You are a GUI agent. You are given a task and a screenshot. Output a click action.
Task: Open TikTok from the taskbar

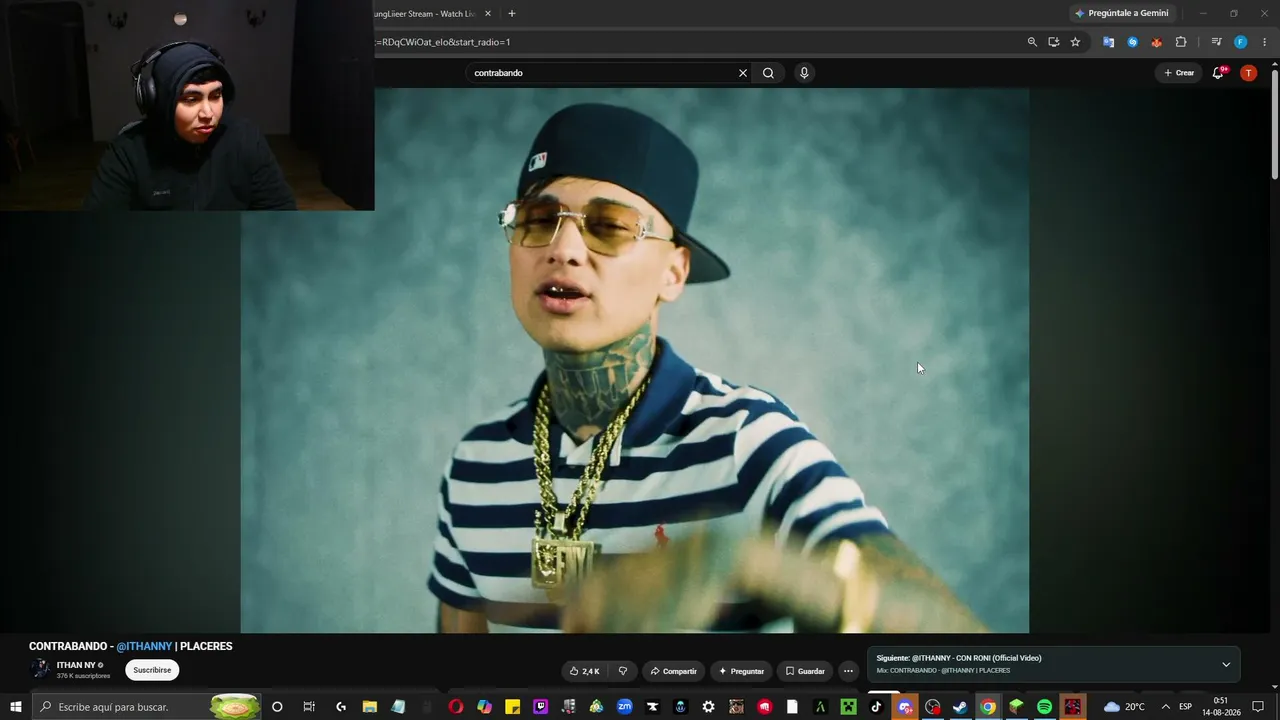coord(876,707)
